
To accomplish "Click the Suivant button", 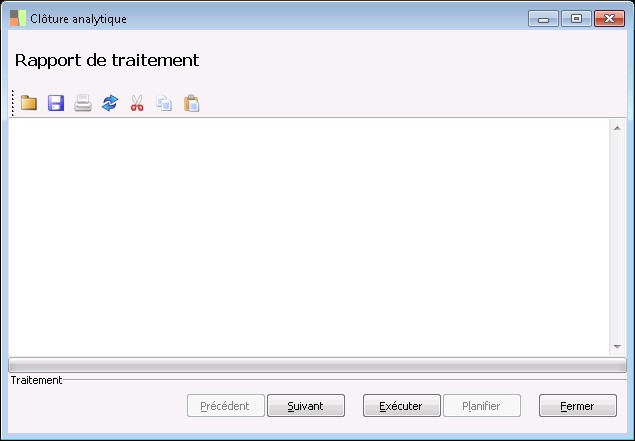I will (x=306, y=405).
